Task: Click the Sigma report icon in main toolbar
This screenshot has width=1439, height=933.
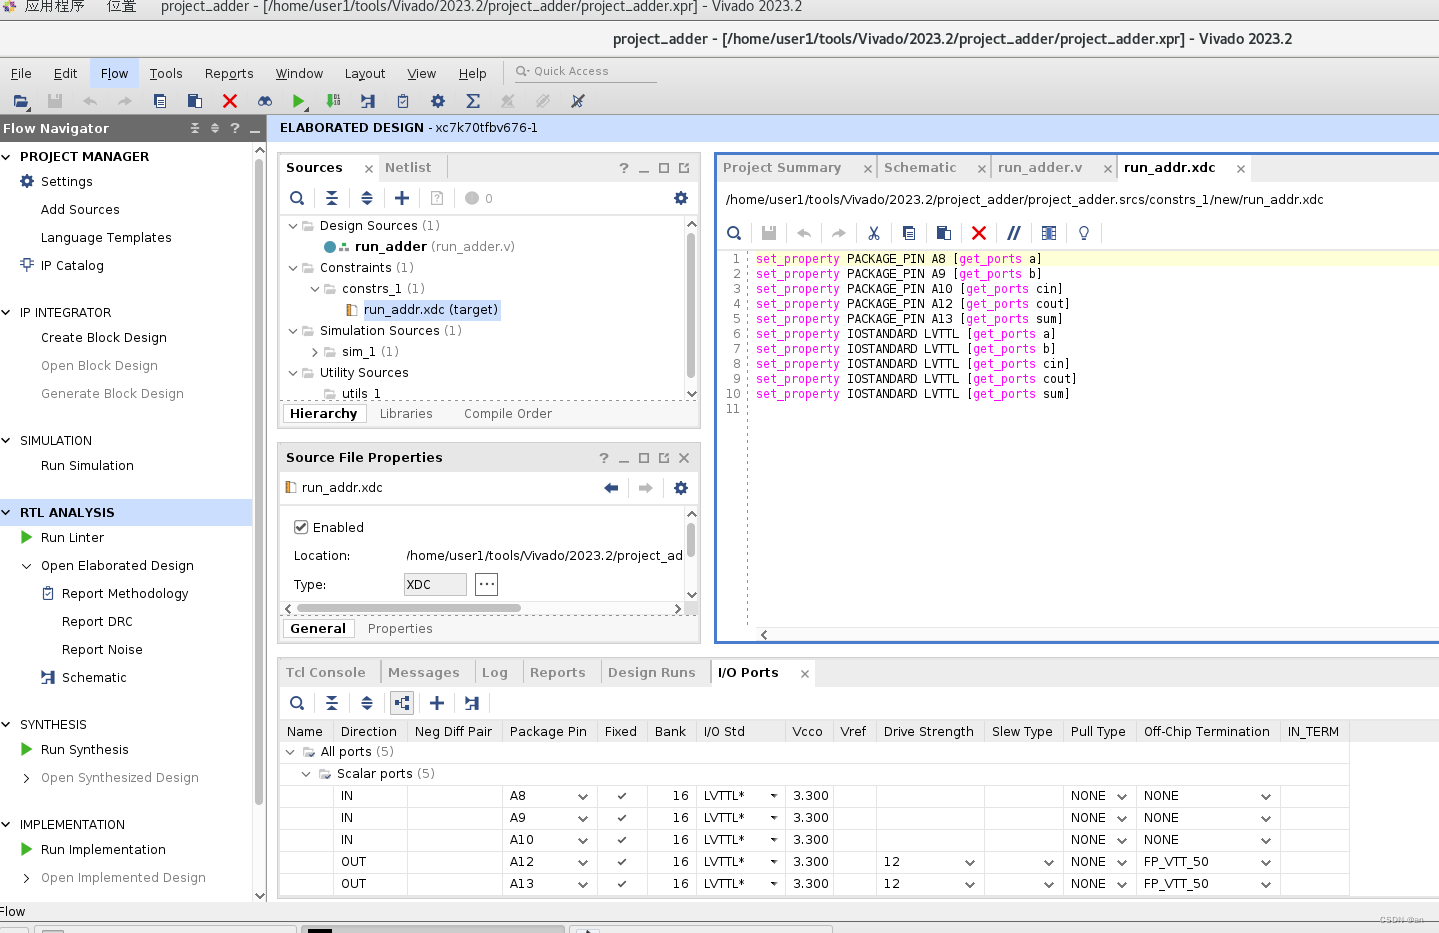Action: pos(473,101)
